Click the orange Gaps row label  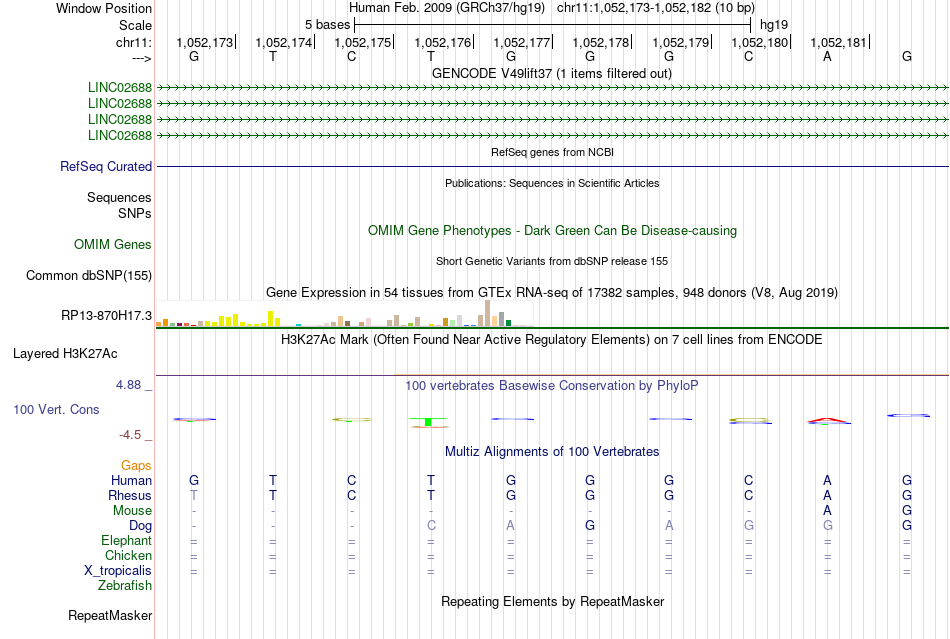136,465
